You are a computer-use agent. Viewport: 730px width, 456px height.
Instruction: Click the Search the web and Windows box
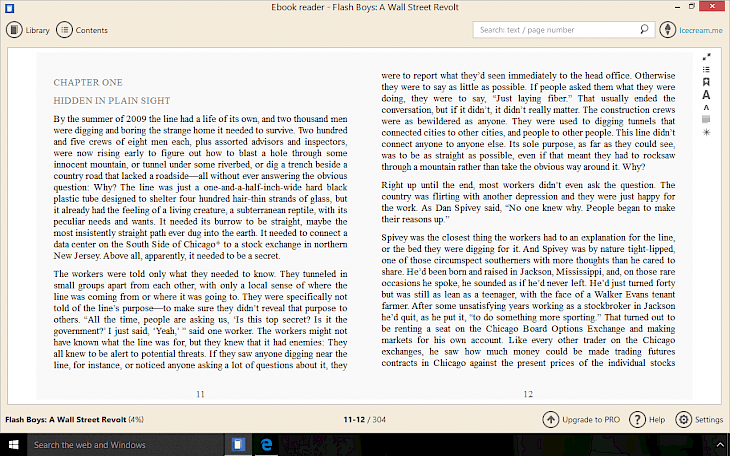pyautogui.click(x=126, y=445)
